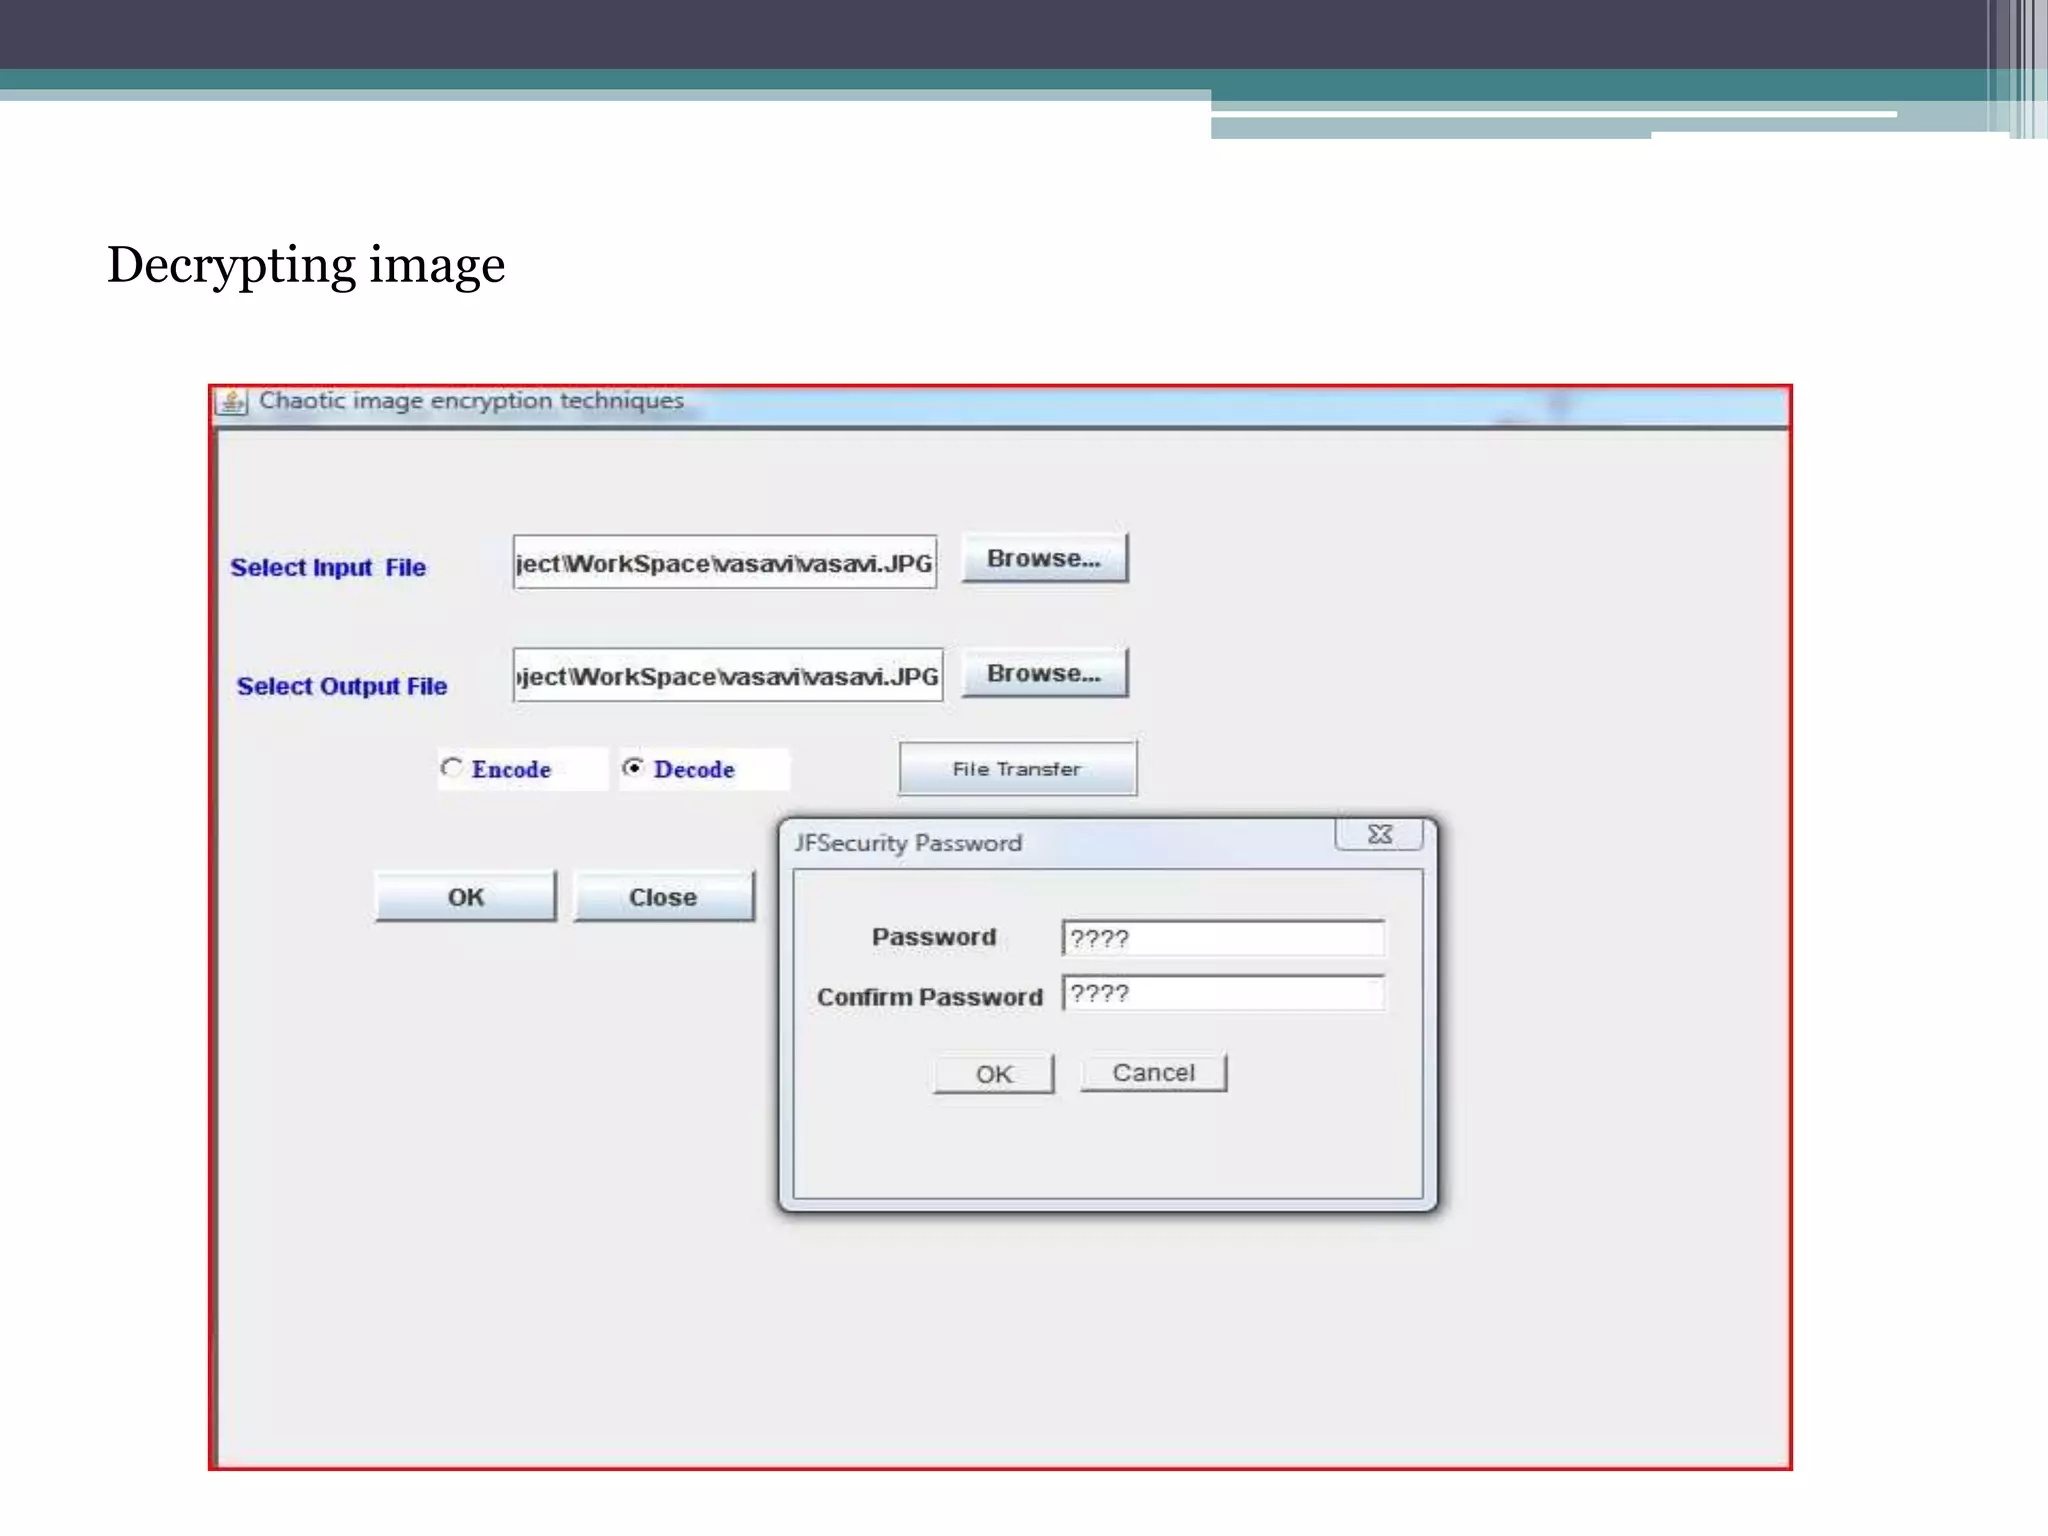Click Cancel in password dialog
This screenshot has height=1536, width=2048.
coord(1153,1073)
